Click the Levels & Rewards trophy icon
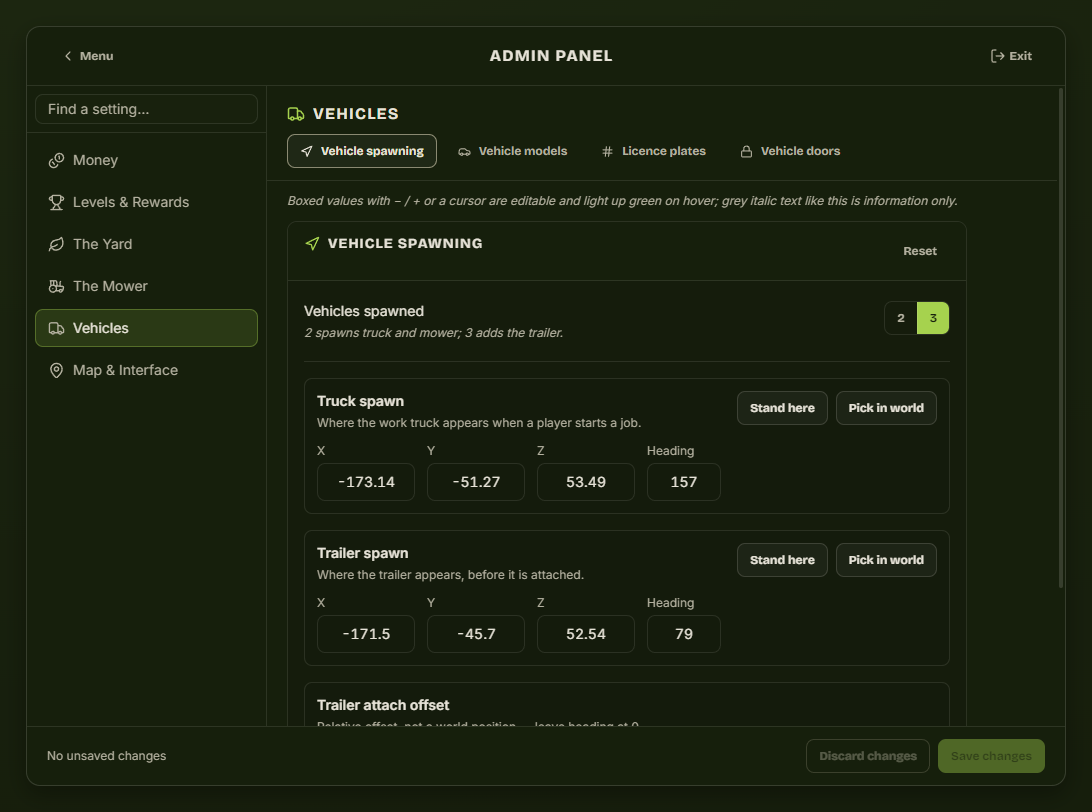Viewport: 1092px width, 812px height. [x=56, y=202]
